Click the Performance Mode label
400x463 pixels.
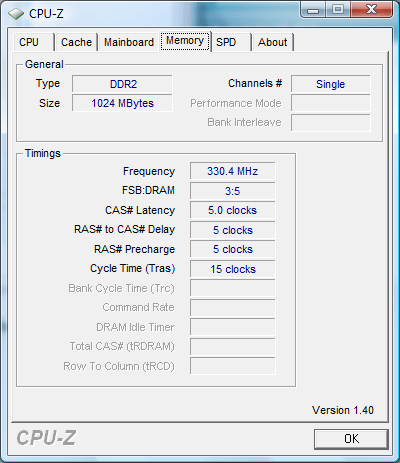click(x=236, y=103)
